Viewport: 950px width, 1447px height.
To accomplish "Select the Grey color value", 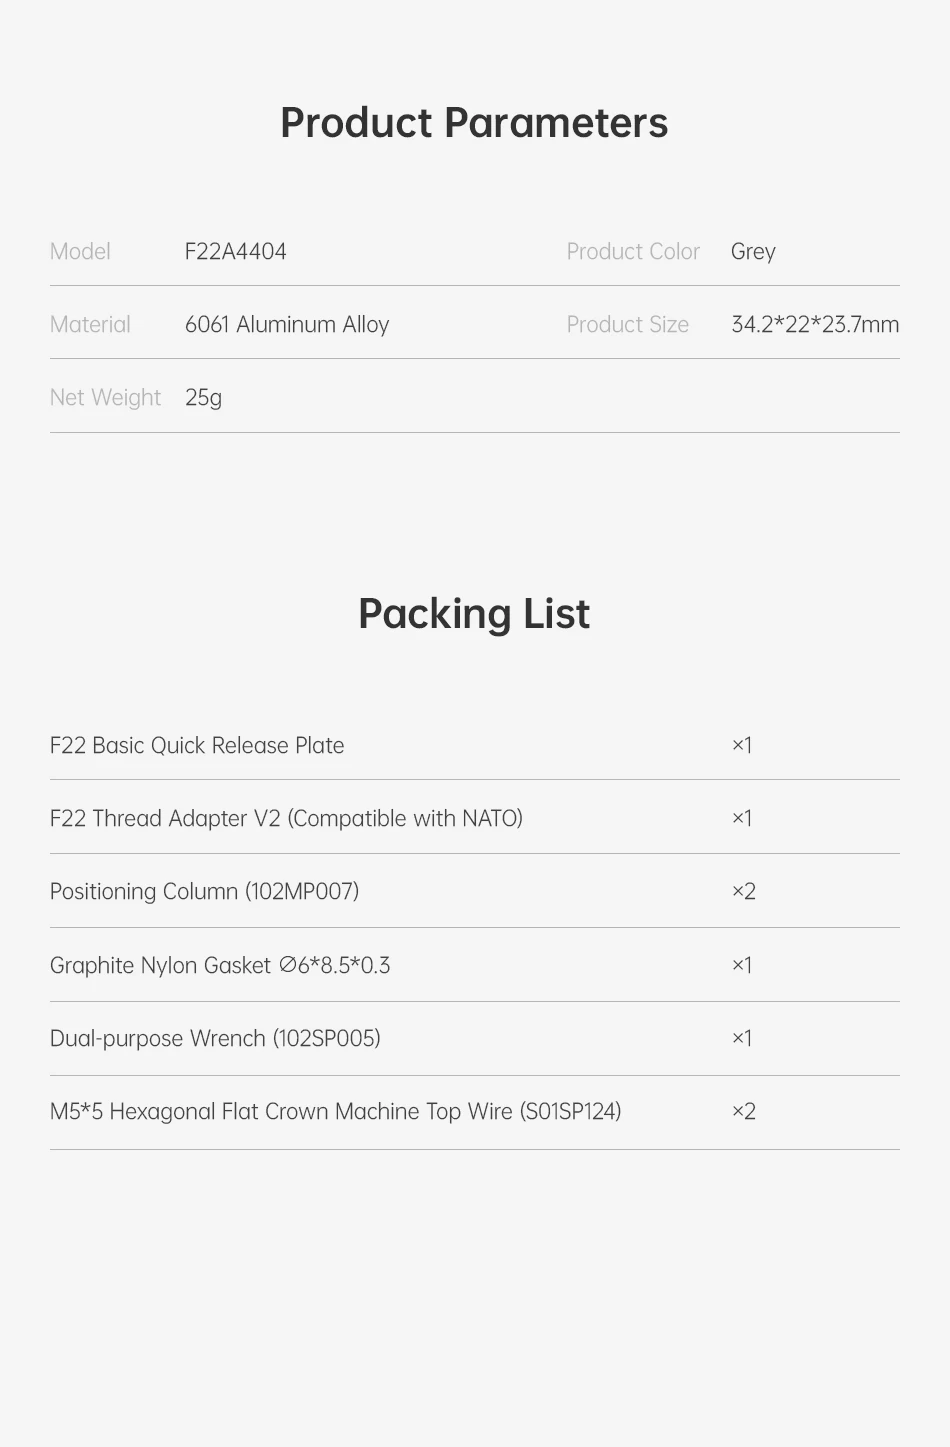I will (x=753, y=252).
